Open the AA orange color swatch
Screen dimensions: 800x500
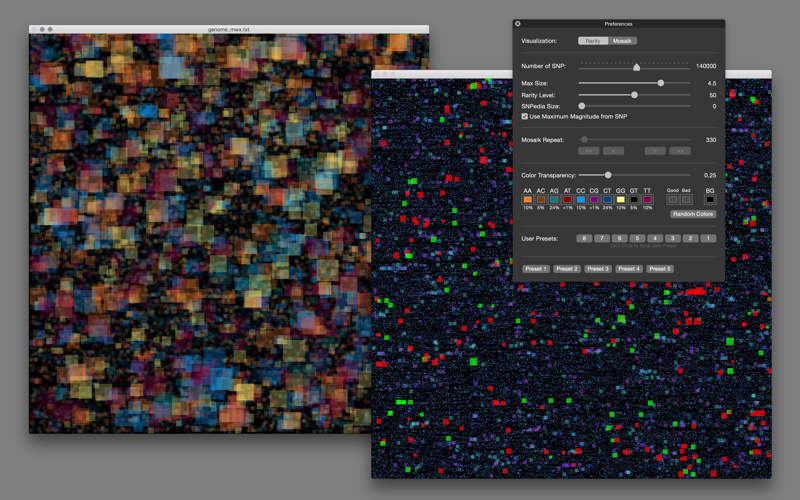[528, 199]
